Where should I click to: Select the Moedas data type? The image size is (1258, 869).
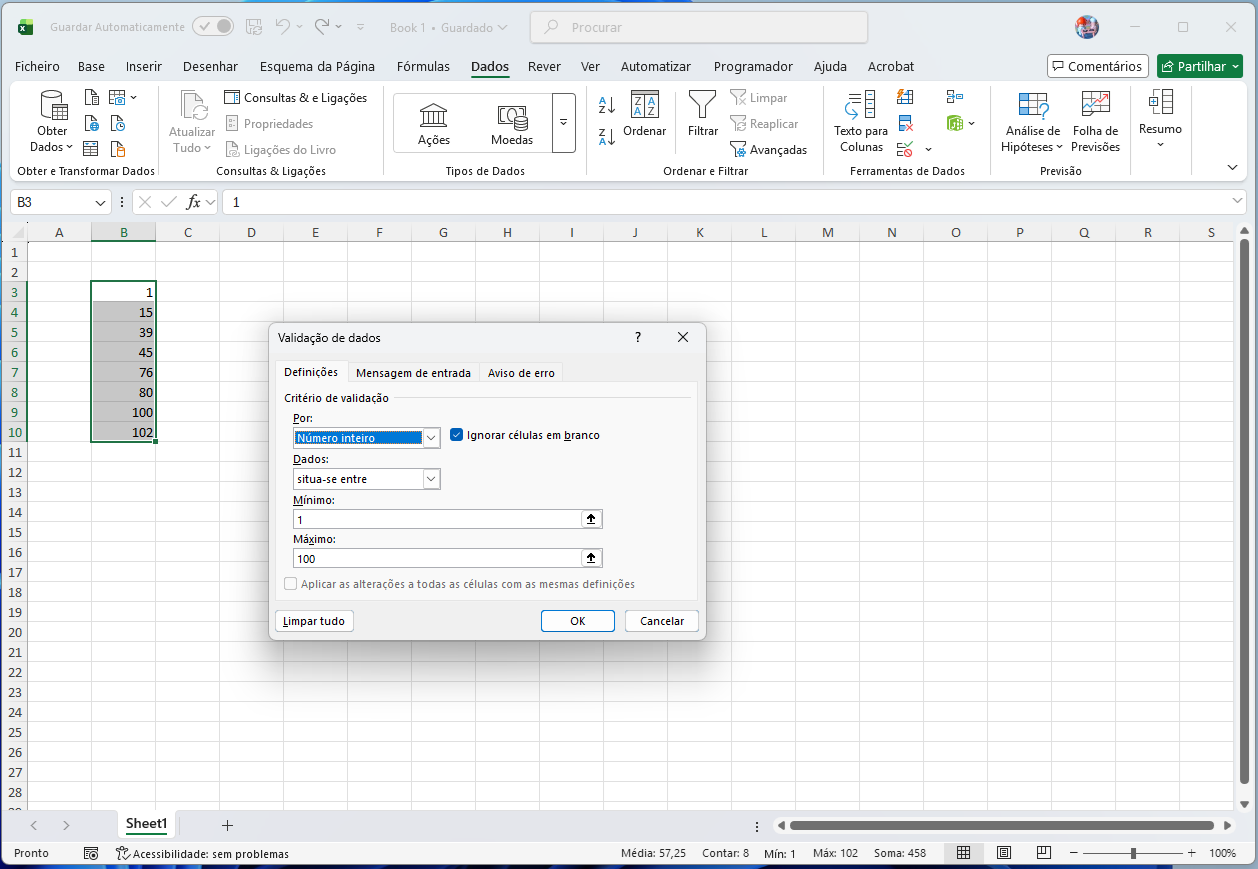512,123
